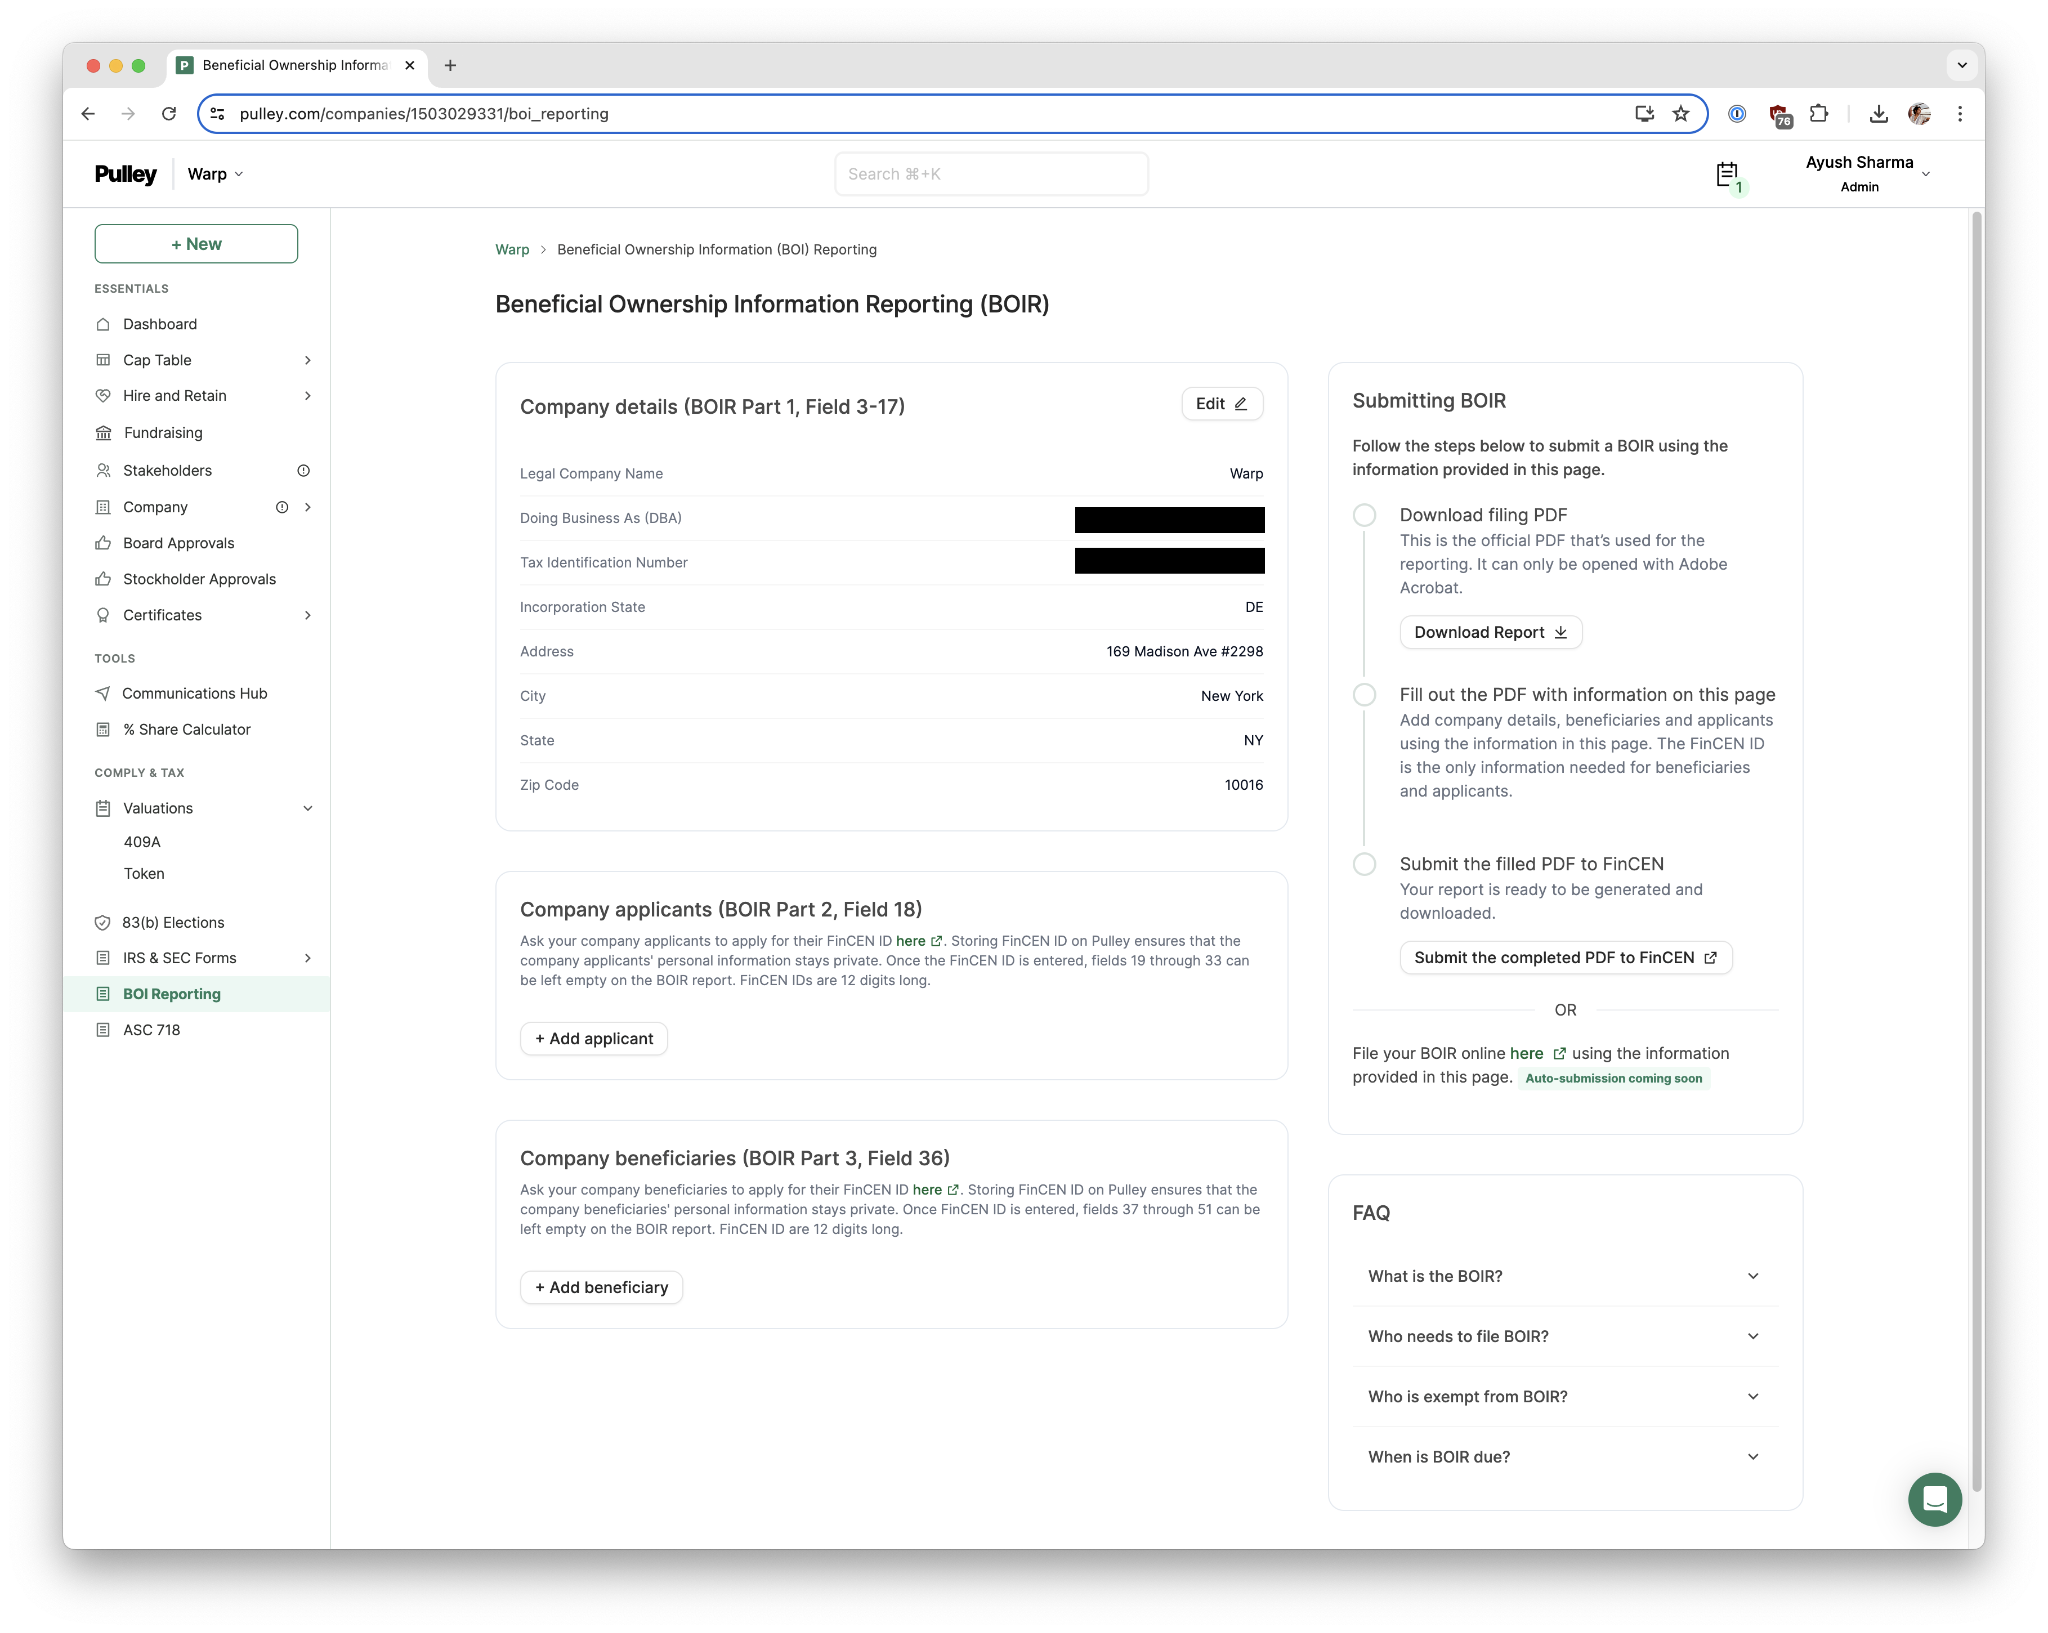Click the Add applicant button
2048x1633 pixels.
pyautogui.click(x=595, y=1038)
